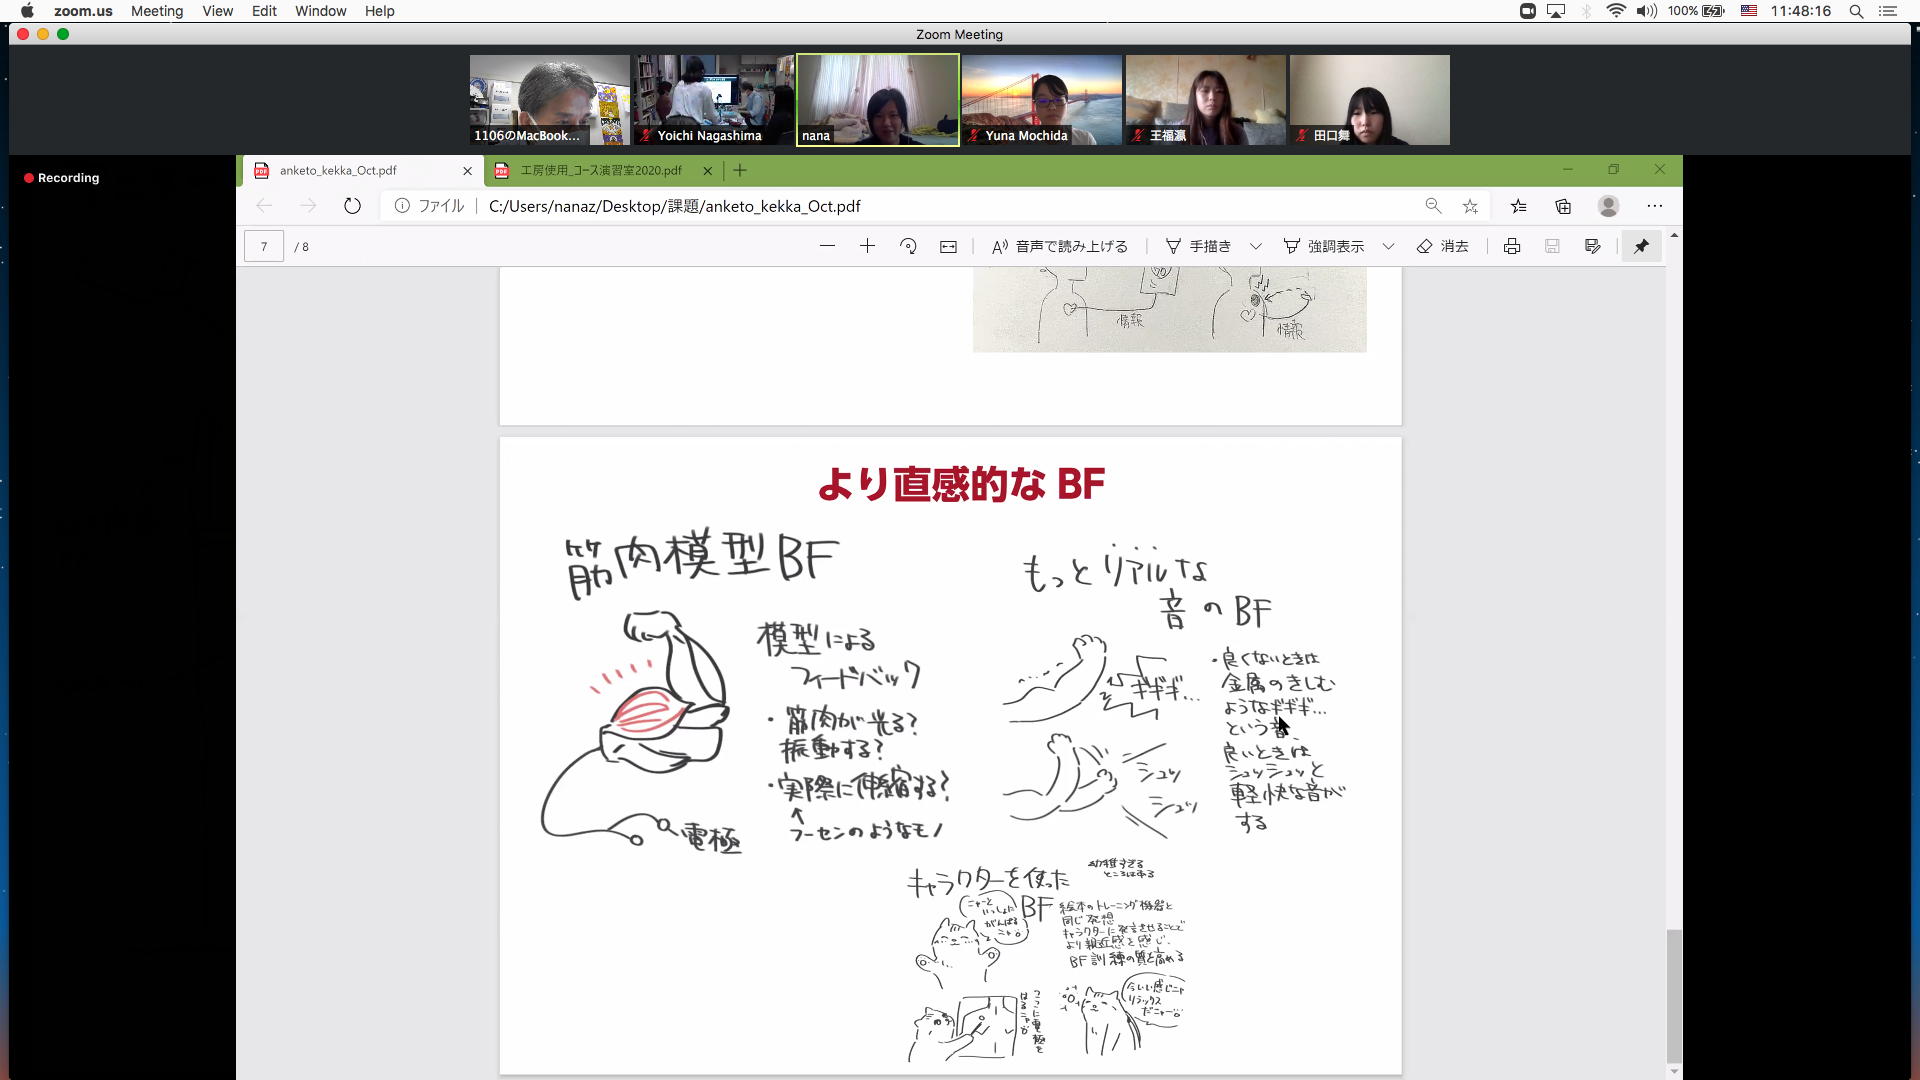
Task: Select the eraser 消去 tool
Action: tap(1443, 246)
